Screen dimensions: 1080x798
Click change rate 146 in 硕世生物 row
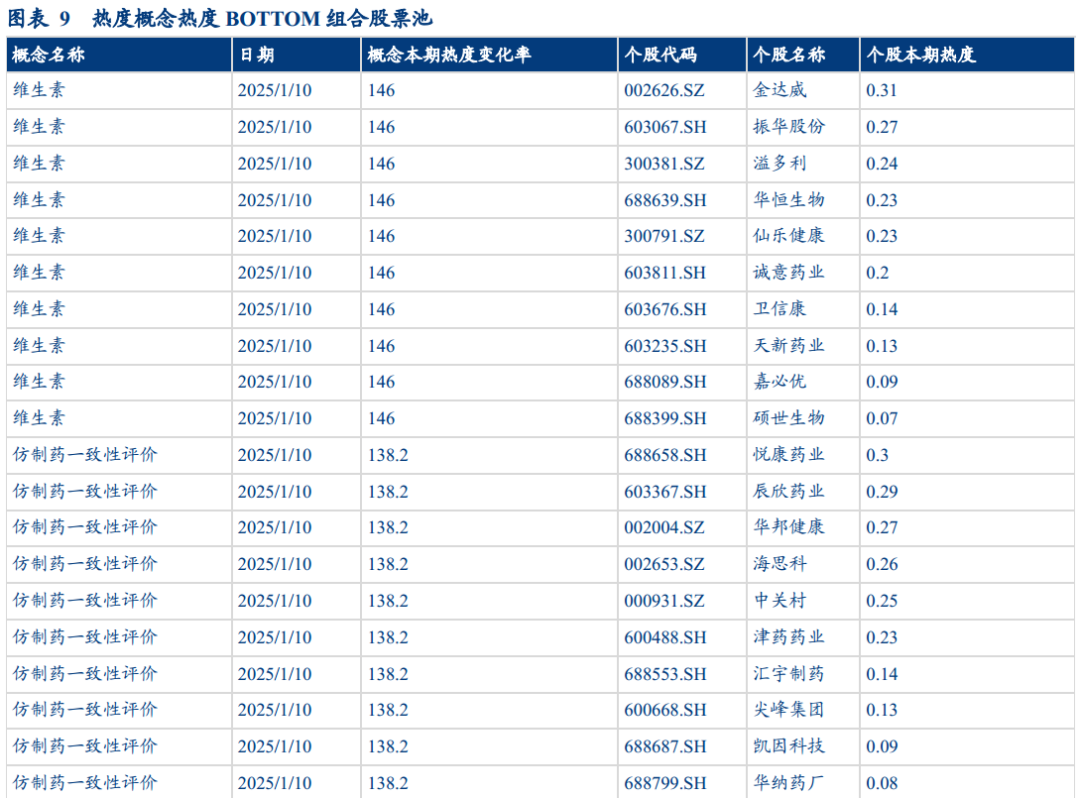(381, 418)
